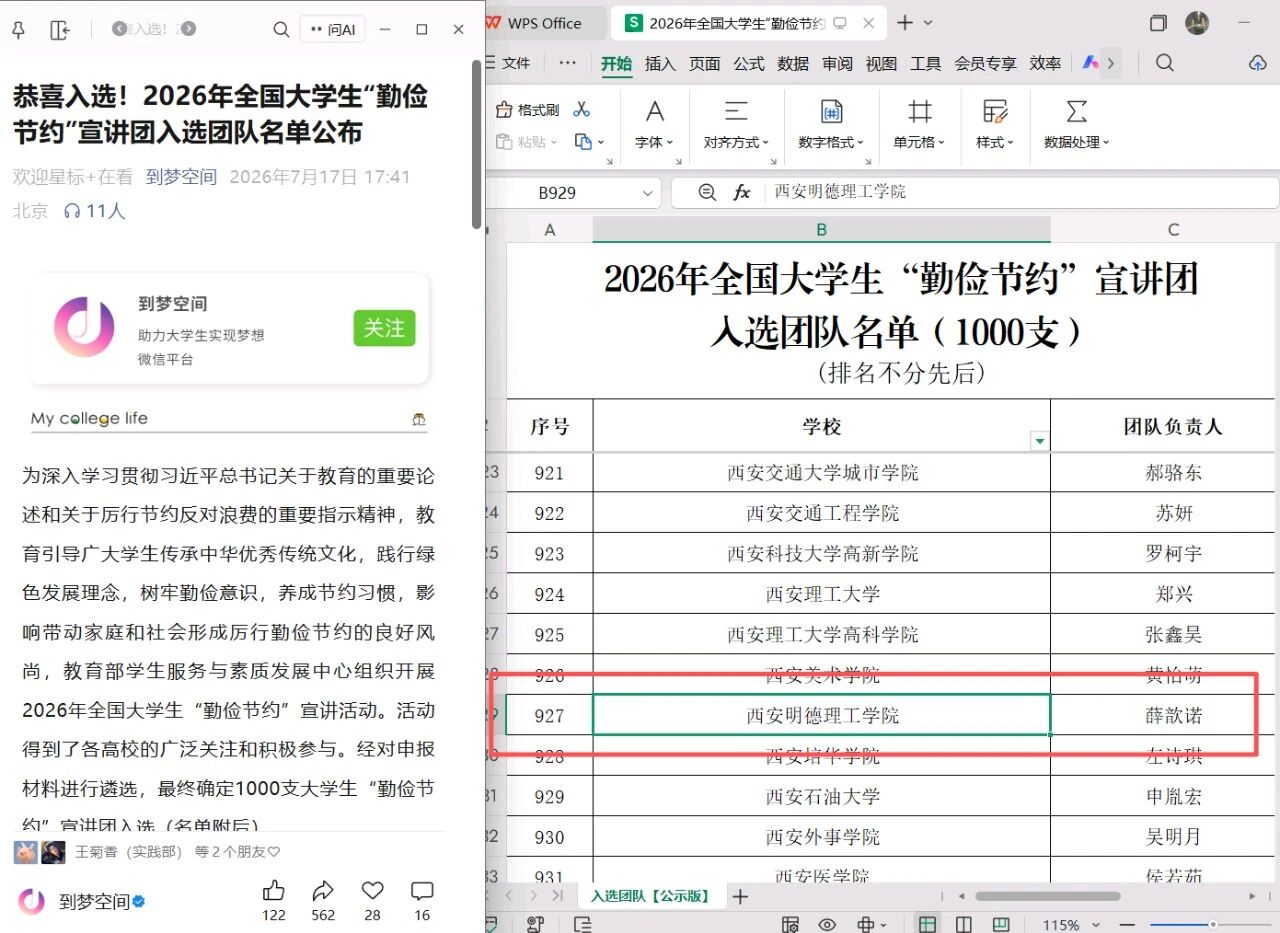Activate the 格式刷 format painter

point(529,111)
